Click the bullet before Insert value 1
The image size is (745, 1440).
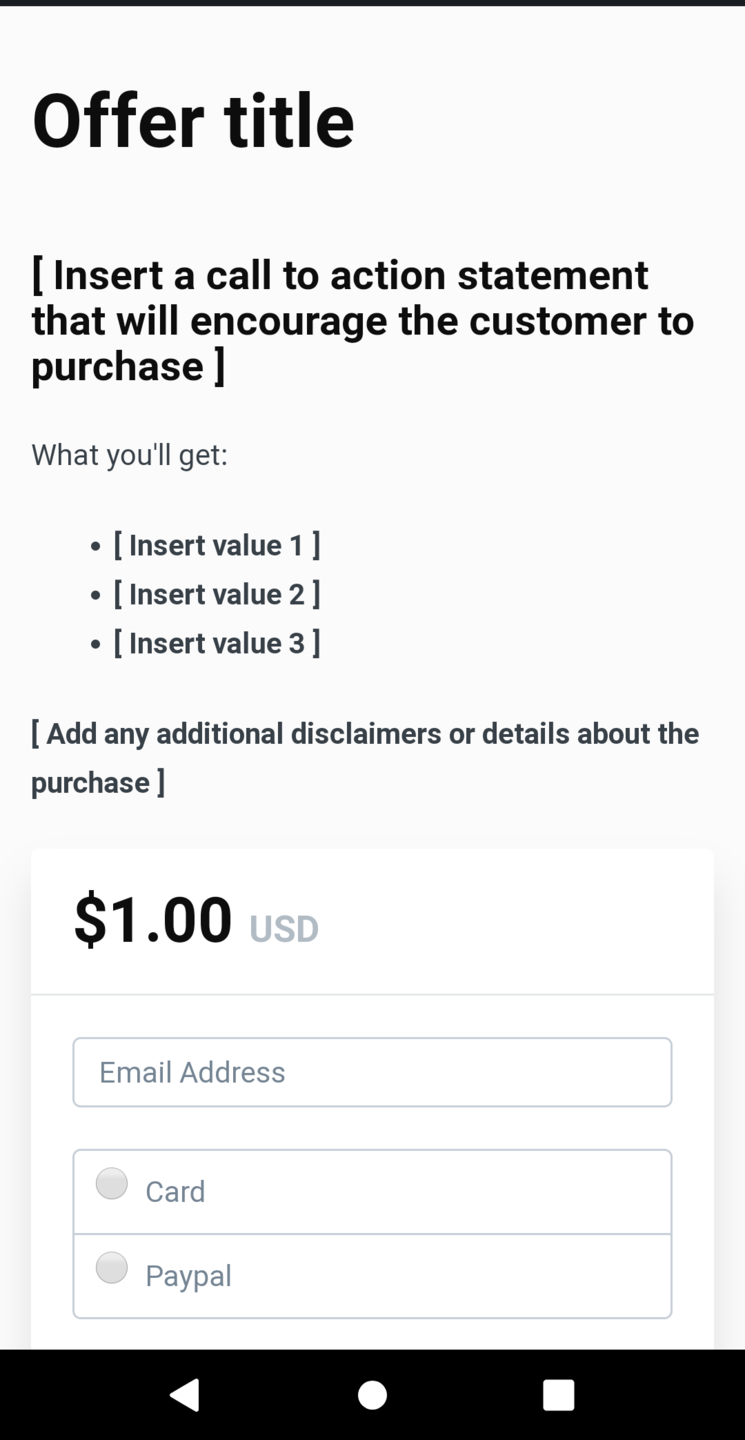click(x=95, y=547)
